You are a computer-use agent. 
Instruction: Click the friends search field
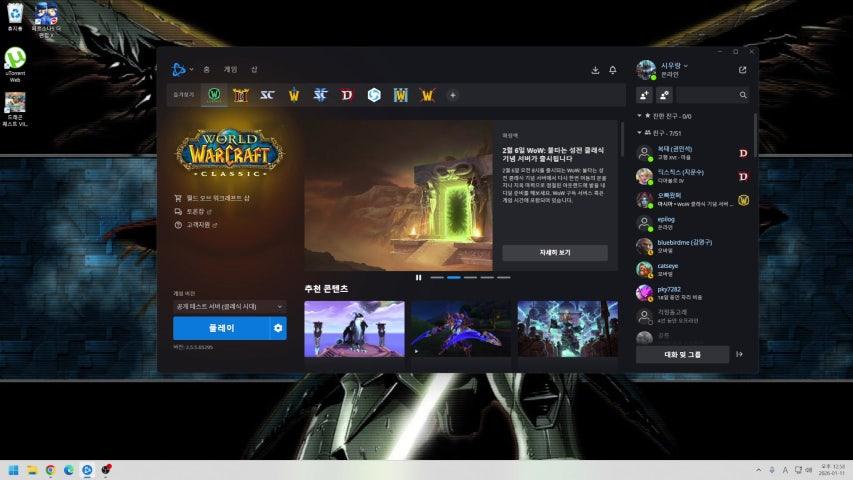tap(713, 95)
